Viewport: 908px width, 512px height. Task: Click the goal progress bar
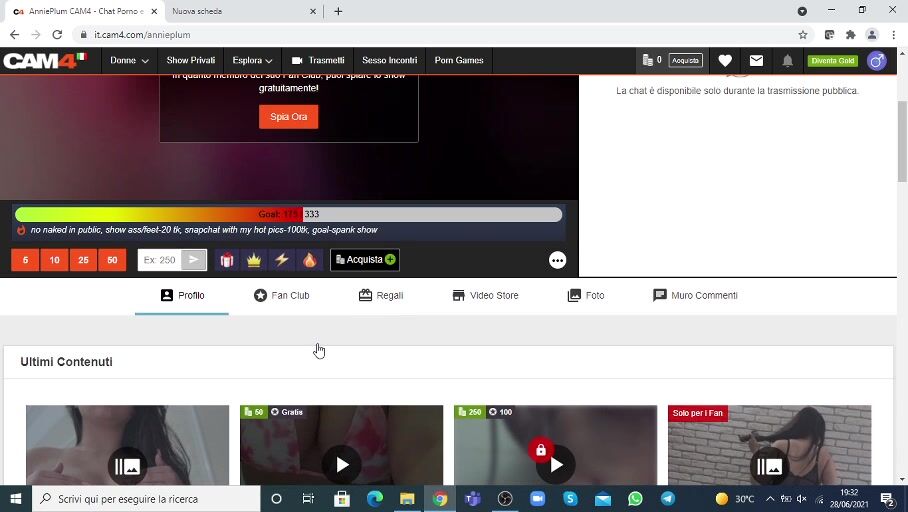coord(288,214)
